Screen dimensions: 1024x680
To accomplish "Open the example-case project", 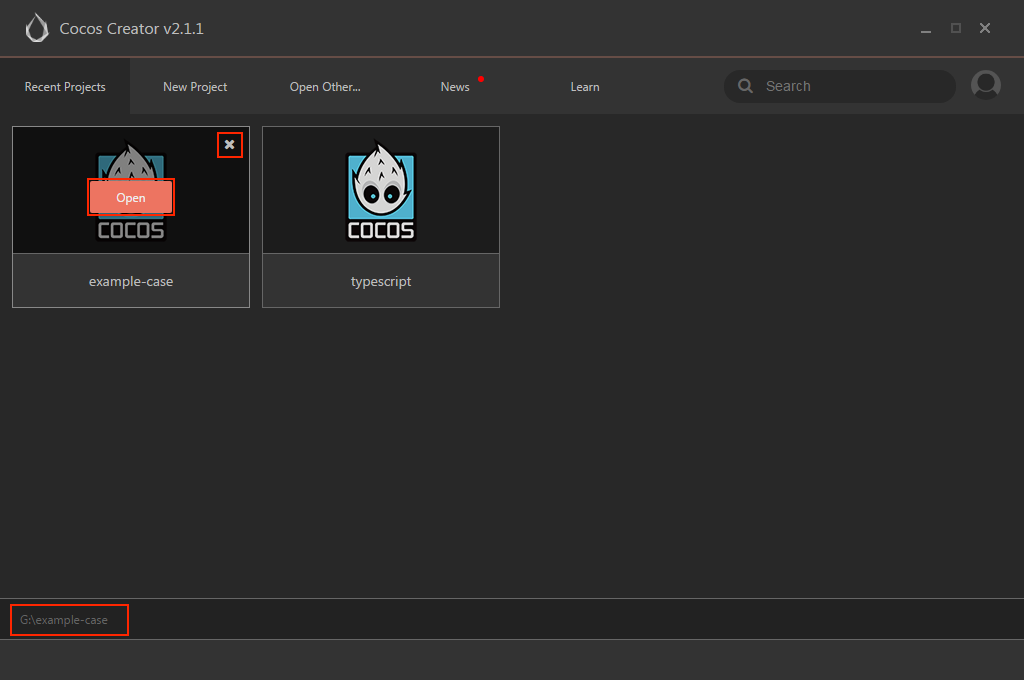I will coord(131,197).
